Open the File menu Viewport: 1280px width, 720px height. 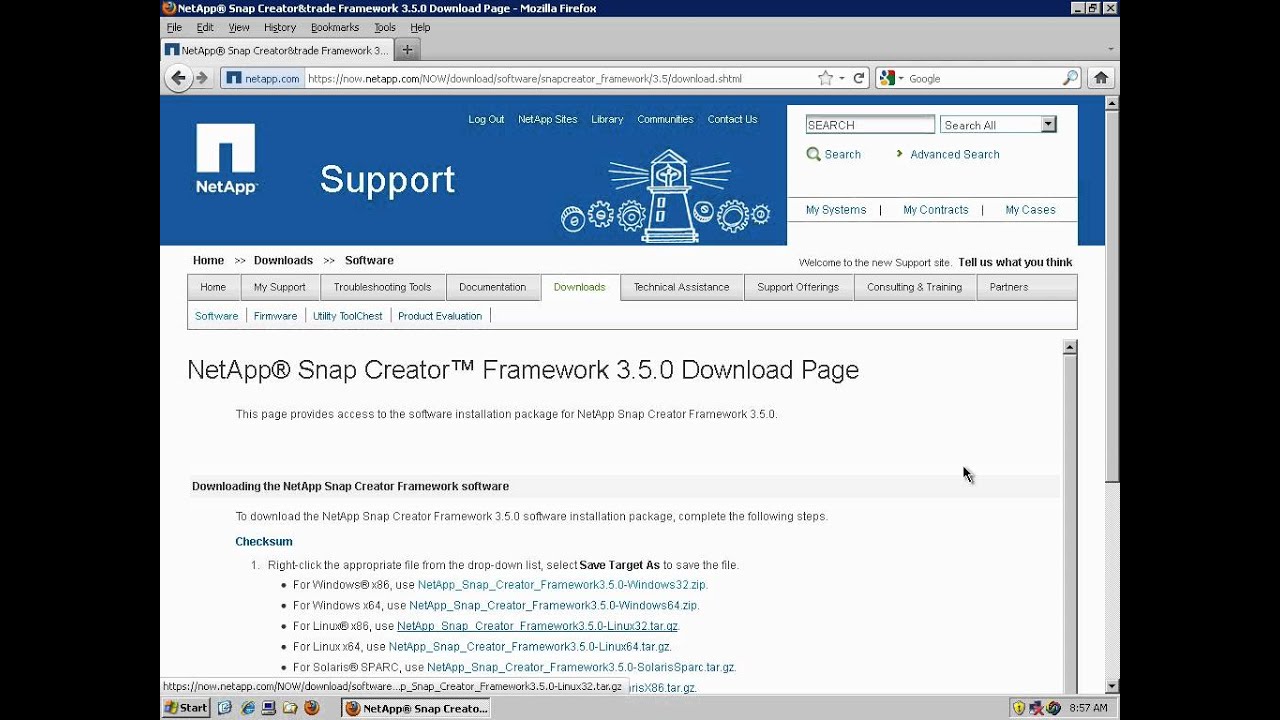(174, 28)
